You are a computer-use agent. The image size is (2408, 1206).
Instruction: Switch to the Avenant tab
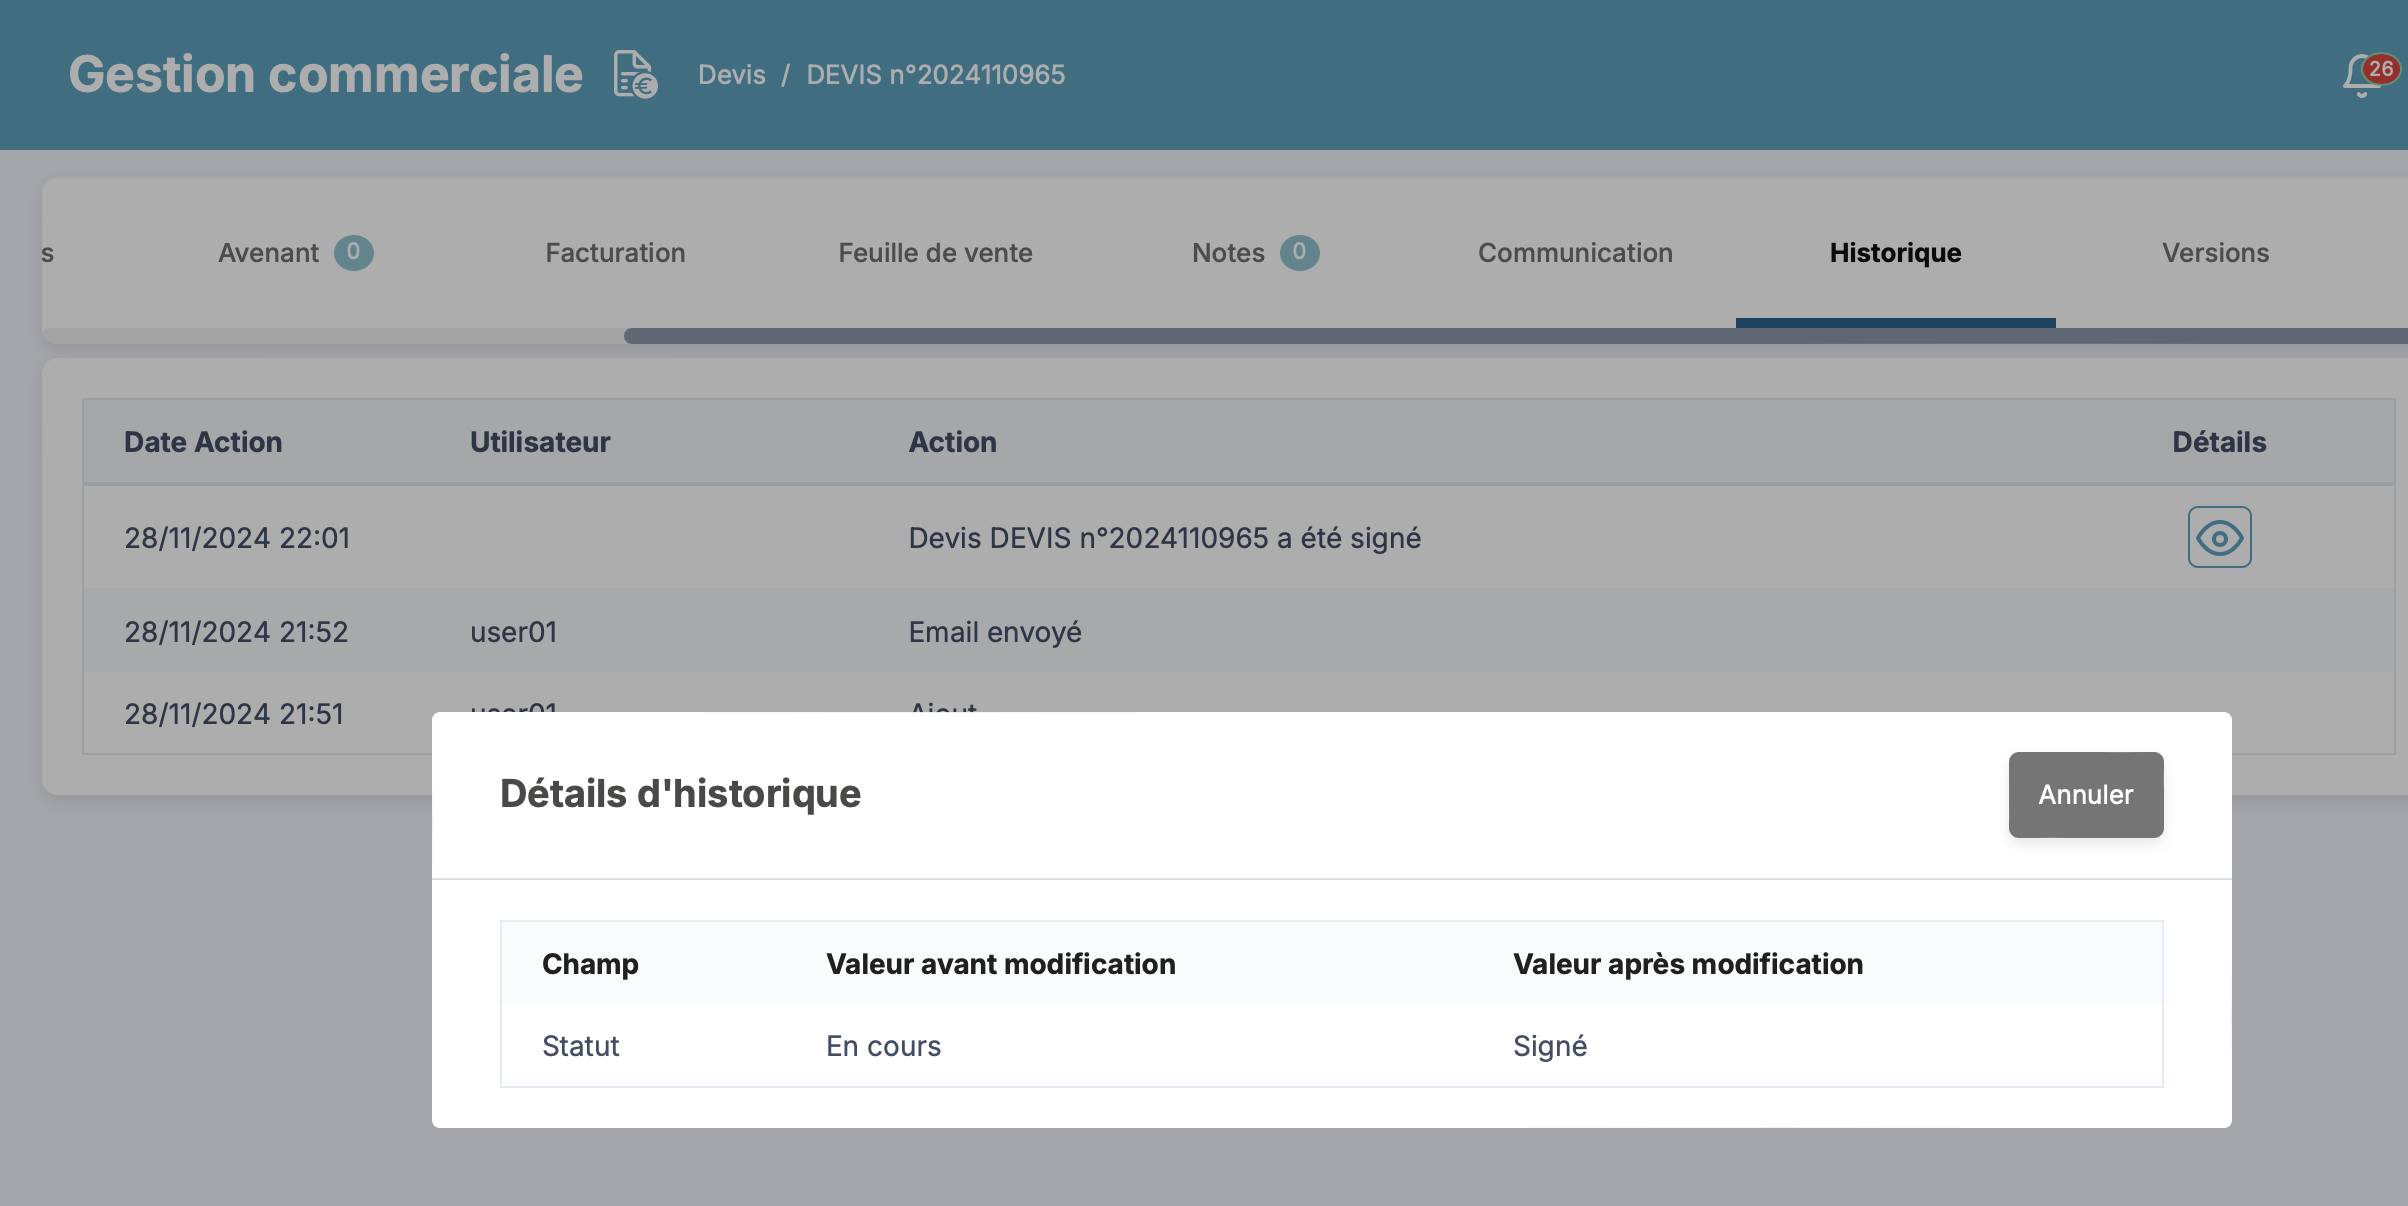268,253
